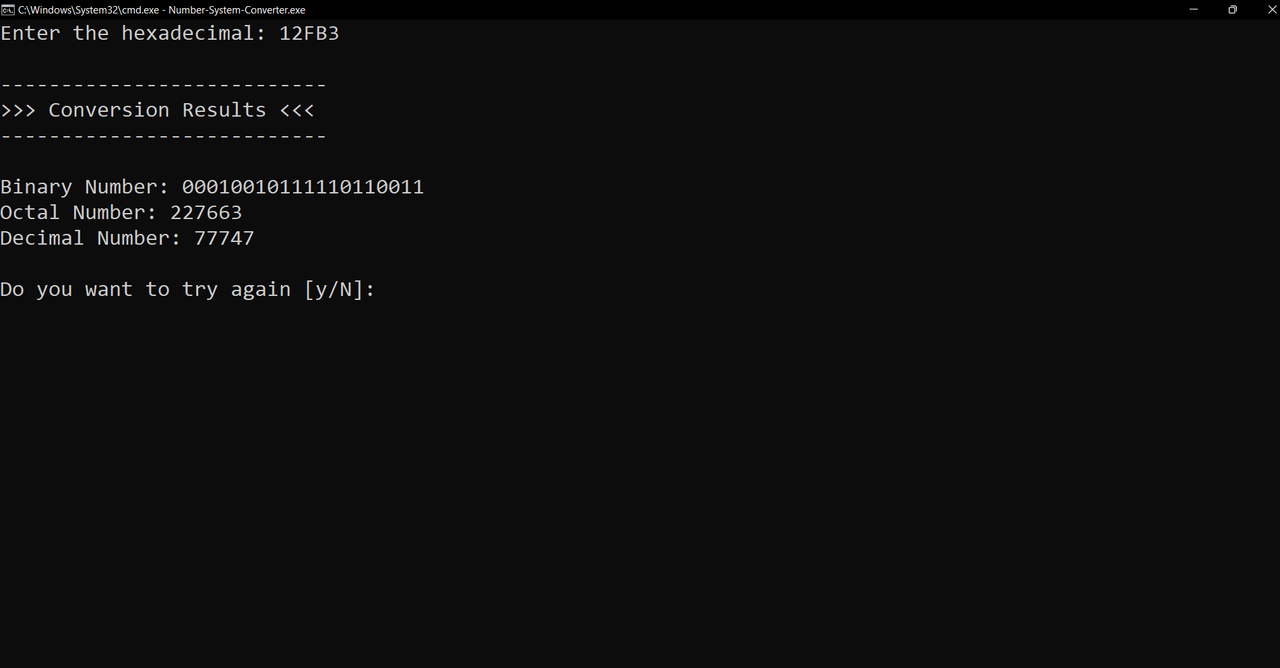
Task: Restore down the console window
Action: (1232, 9)
